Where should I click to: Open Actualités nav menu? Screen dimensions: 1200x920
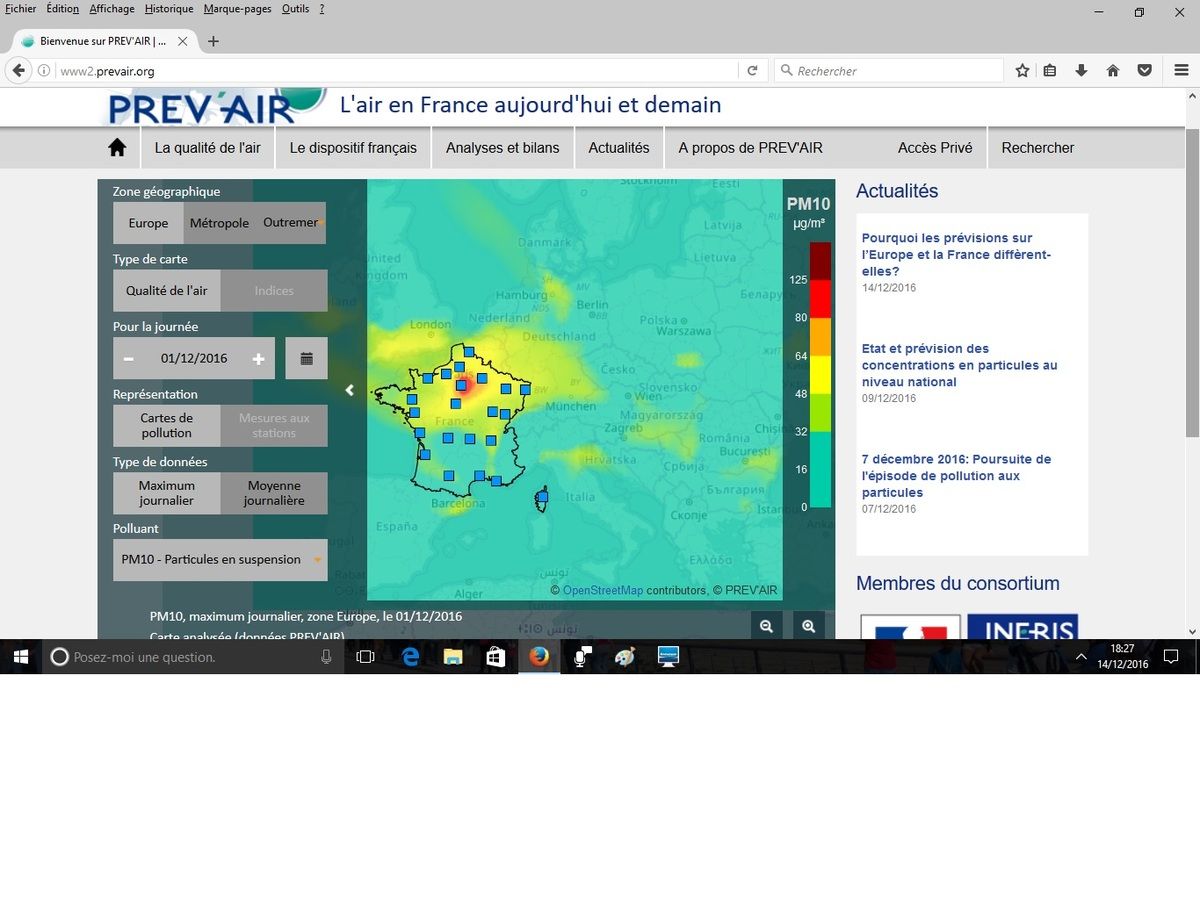click(619, 148)
